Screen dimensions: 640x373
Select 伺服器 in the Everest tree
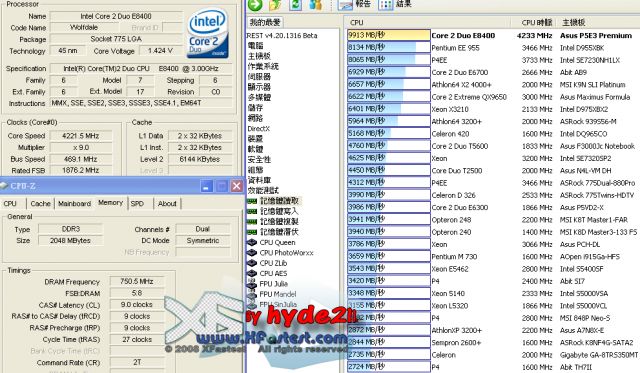tap(259, 77)
